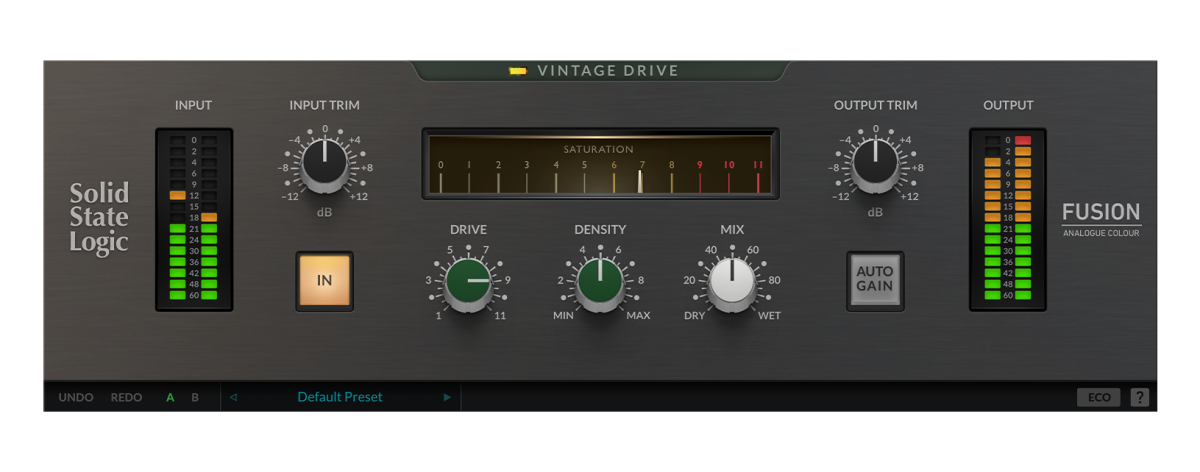Go to next preset arrow
1200x472 pixels.
pyautogui.click(x=447, y=397)
